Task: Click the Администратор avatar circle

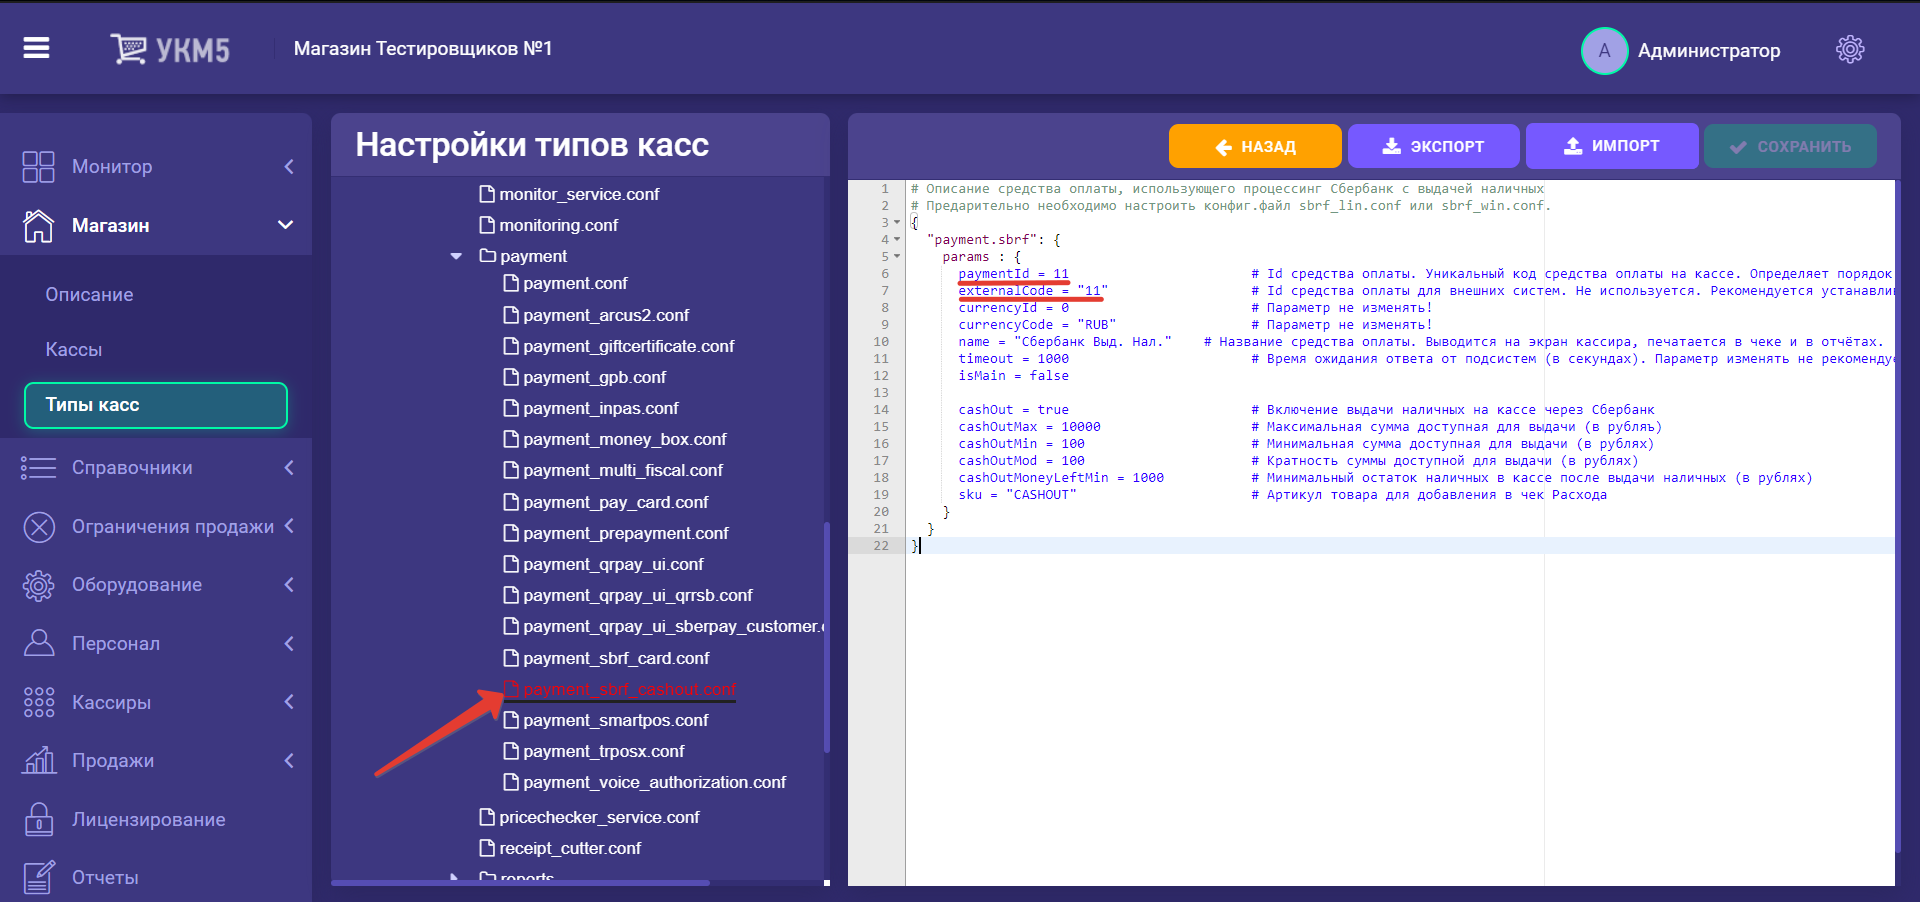Action: (x=1604, y=50)
